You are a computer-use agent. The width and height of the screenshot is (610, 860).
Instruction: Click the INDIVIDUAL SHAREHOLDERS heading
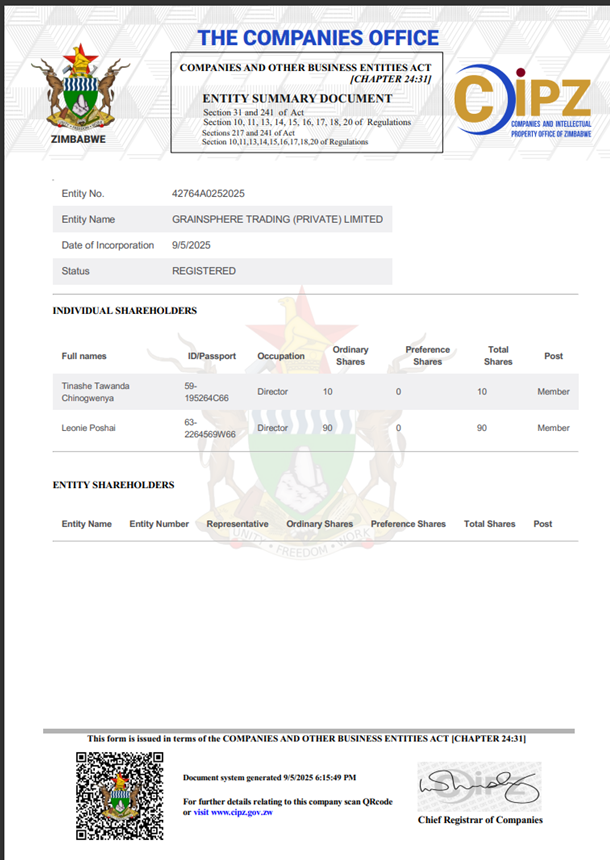[x=125, y=310]
